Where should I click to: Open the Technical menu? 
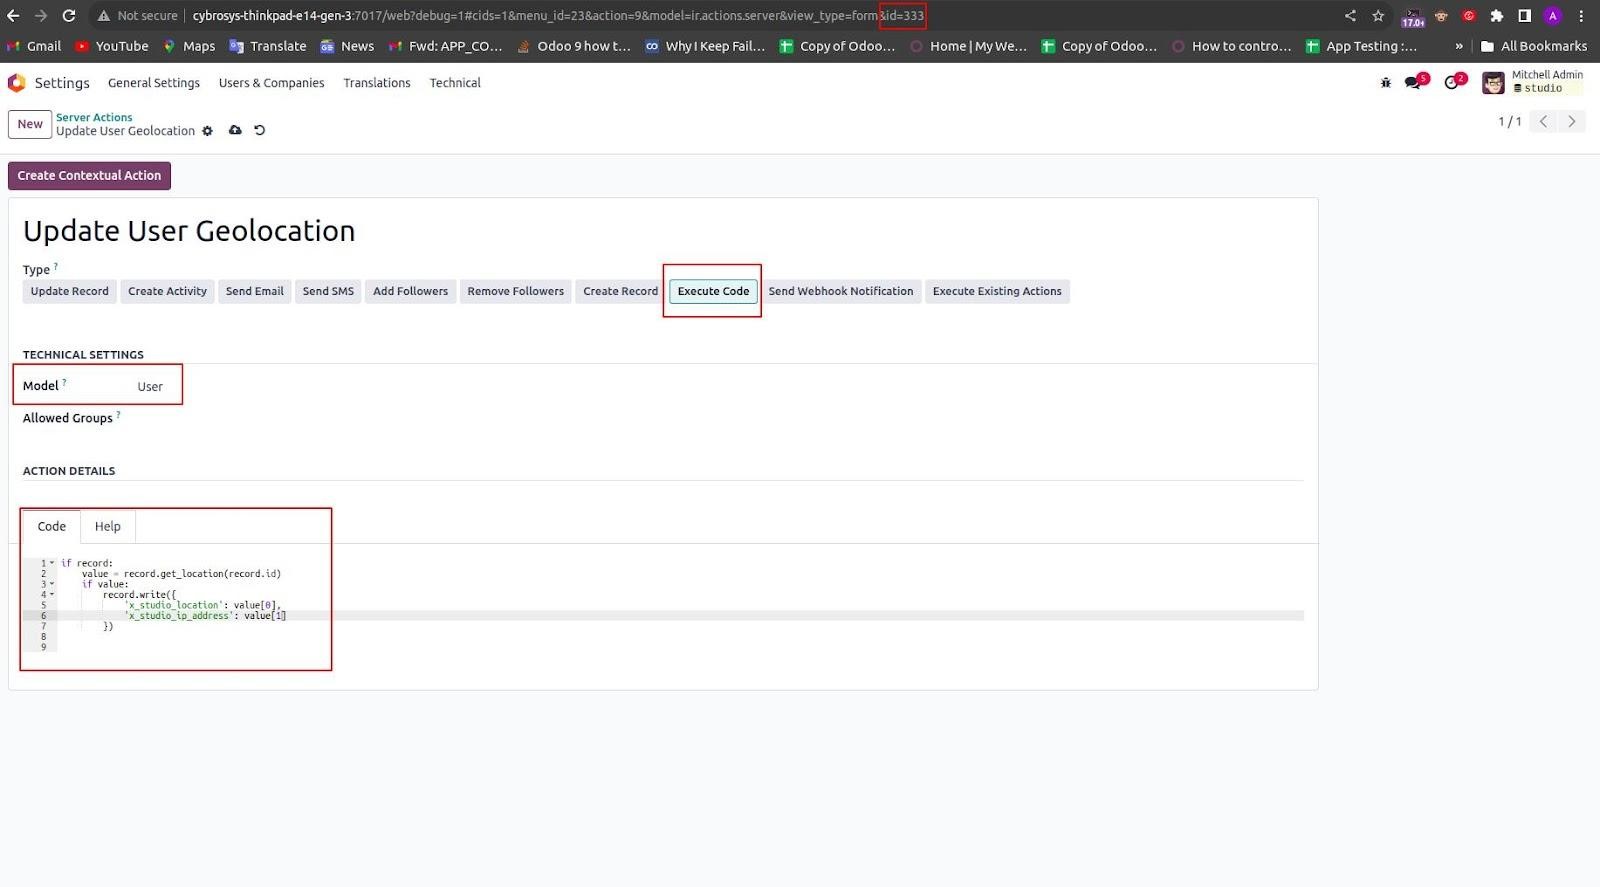tap(455, 83)
